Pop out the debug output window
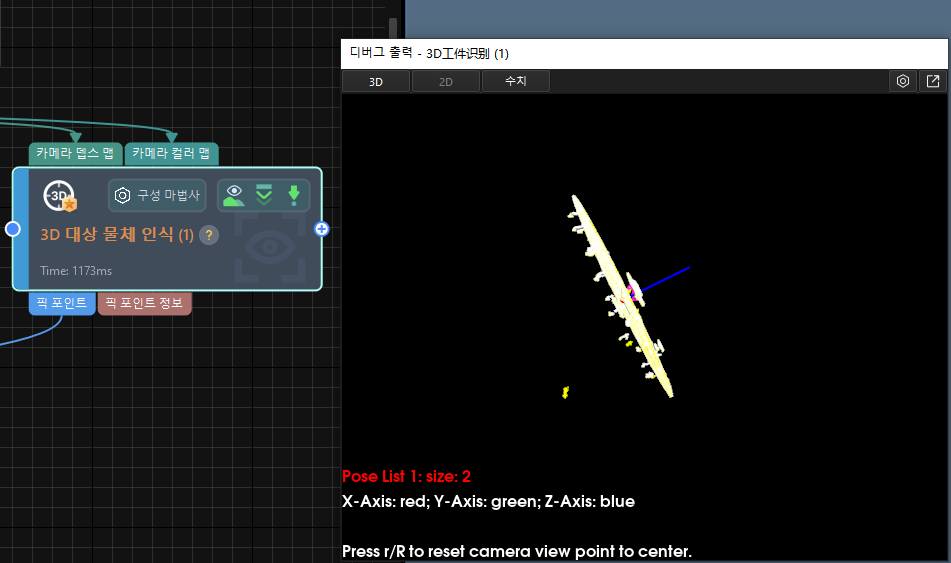 933,82
